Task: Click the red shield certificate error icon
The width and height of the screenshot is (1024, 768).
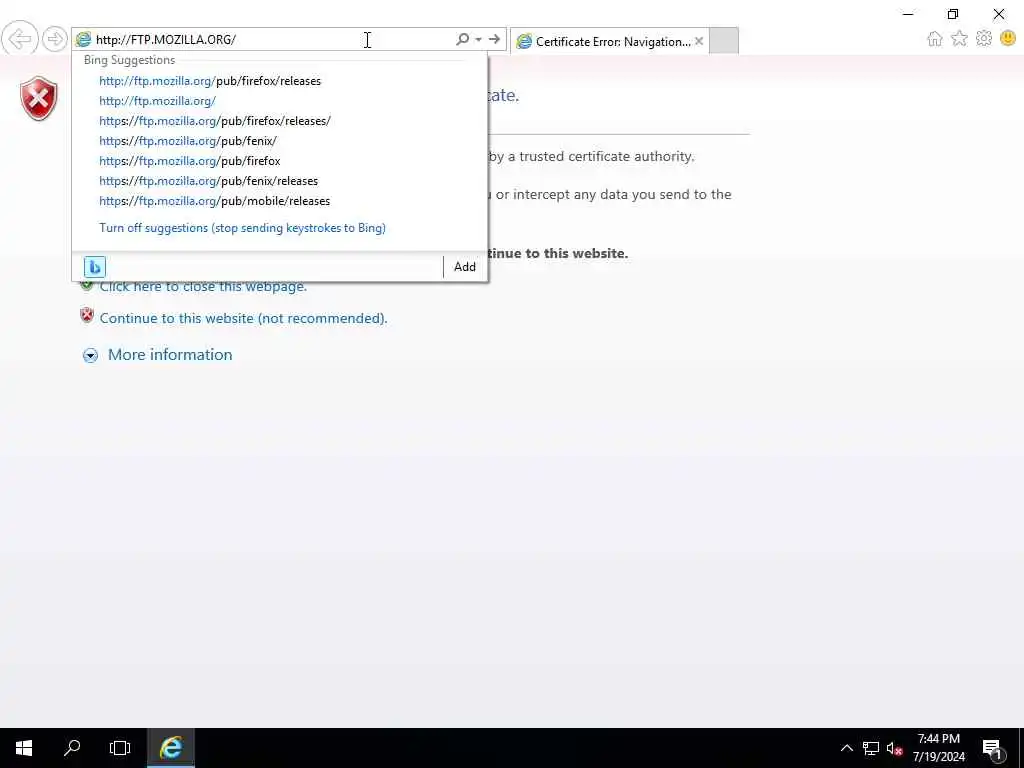Action: [39, 99]
